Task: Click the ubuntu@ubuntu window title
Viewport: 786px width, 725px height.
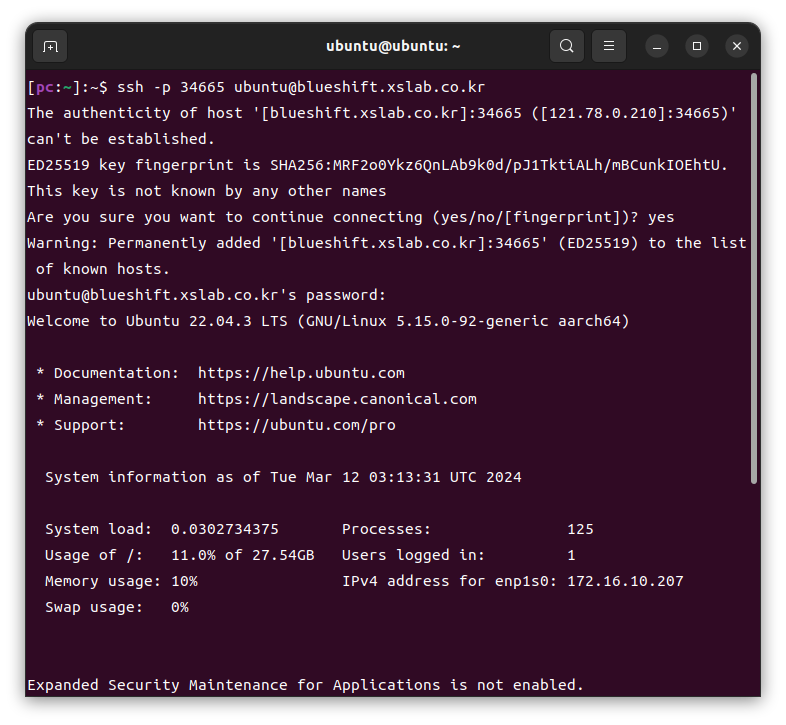Action: 393,46
